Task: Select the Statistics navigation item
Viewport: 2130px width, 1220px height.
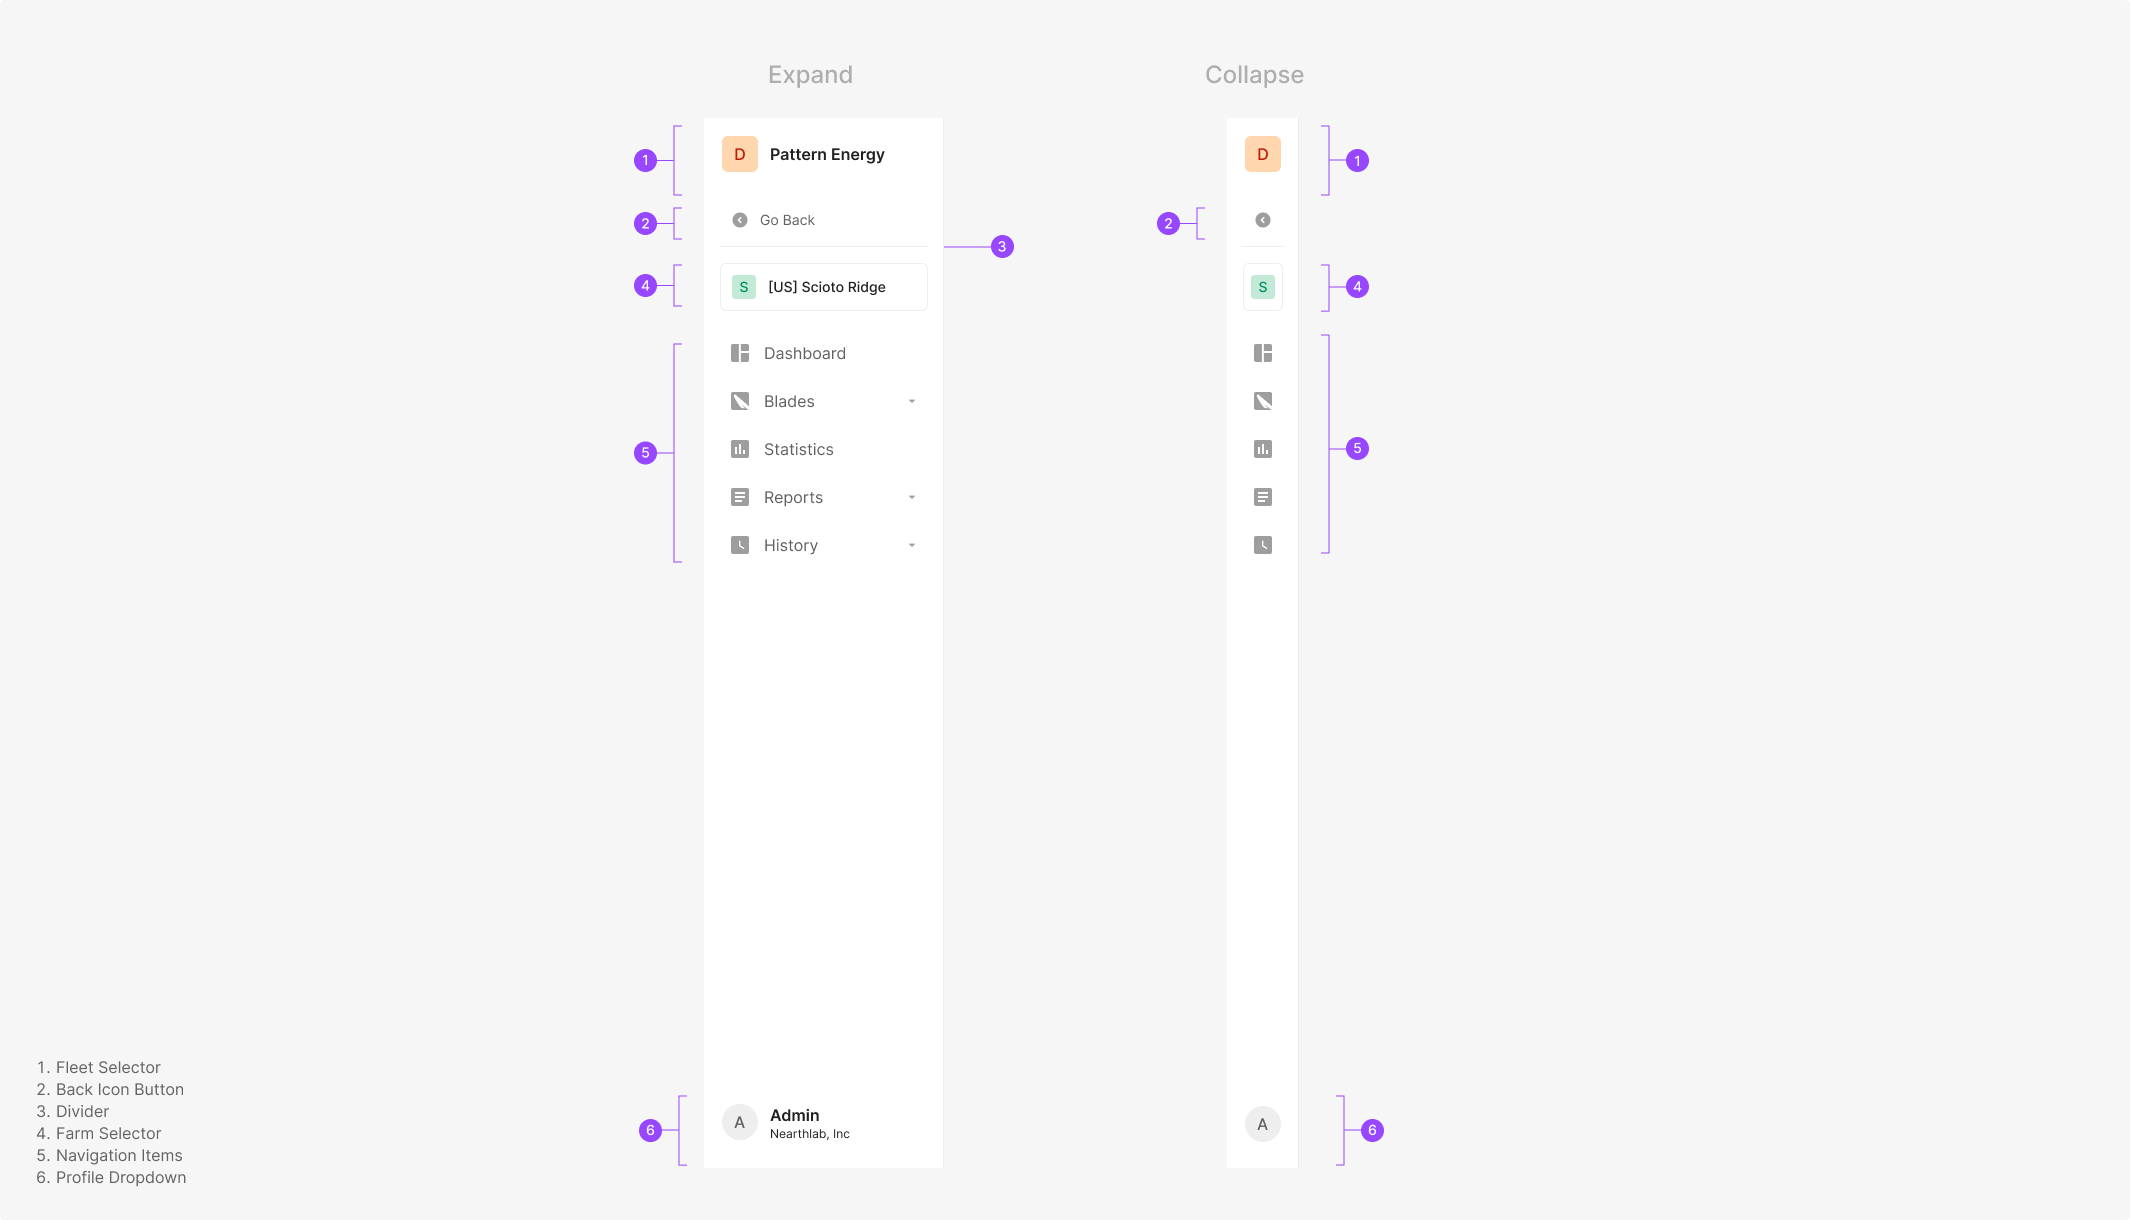Action: point(798,449)
